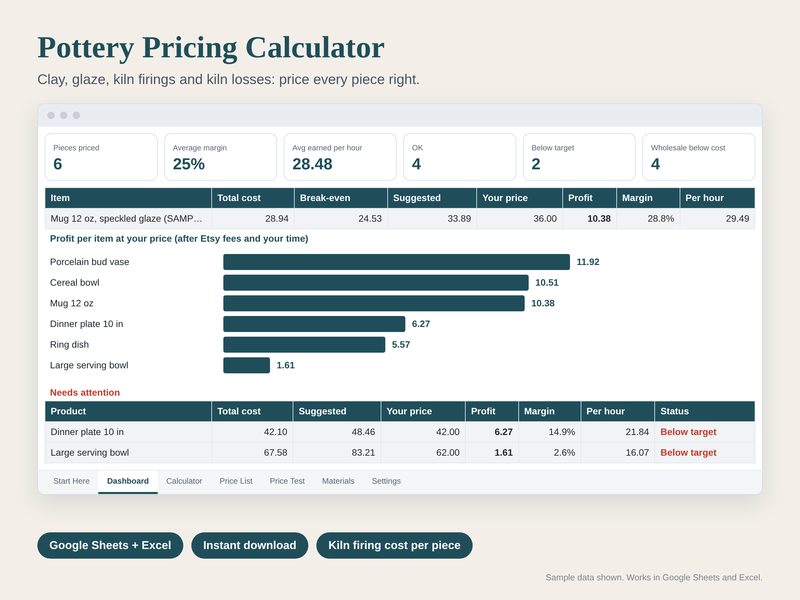Click the Needs attention heading
This screenshot has height=600, width=800.
(x=85, y=393)
